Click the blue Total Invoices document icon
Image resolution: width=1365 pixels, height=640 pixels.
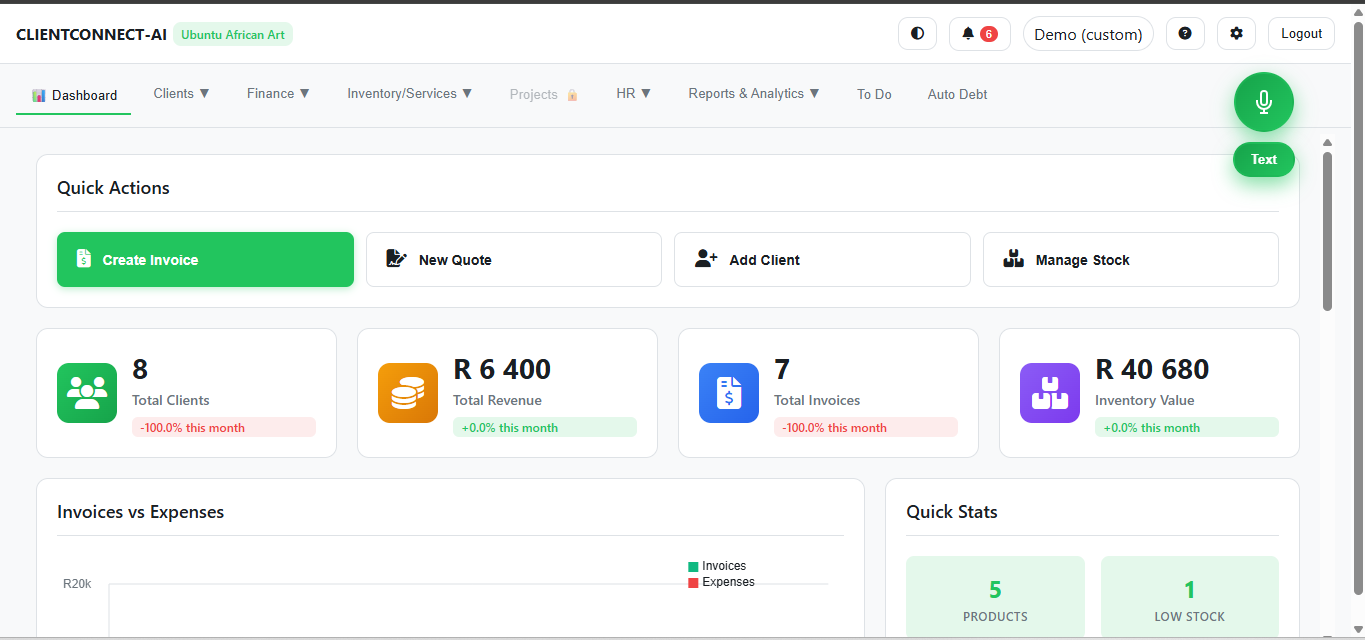click(x=728, y=392)
